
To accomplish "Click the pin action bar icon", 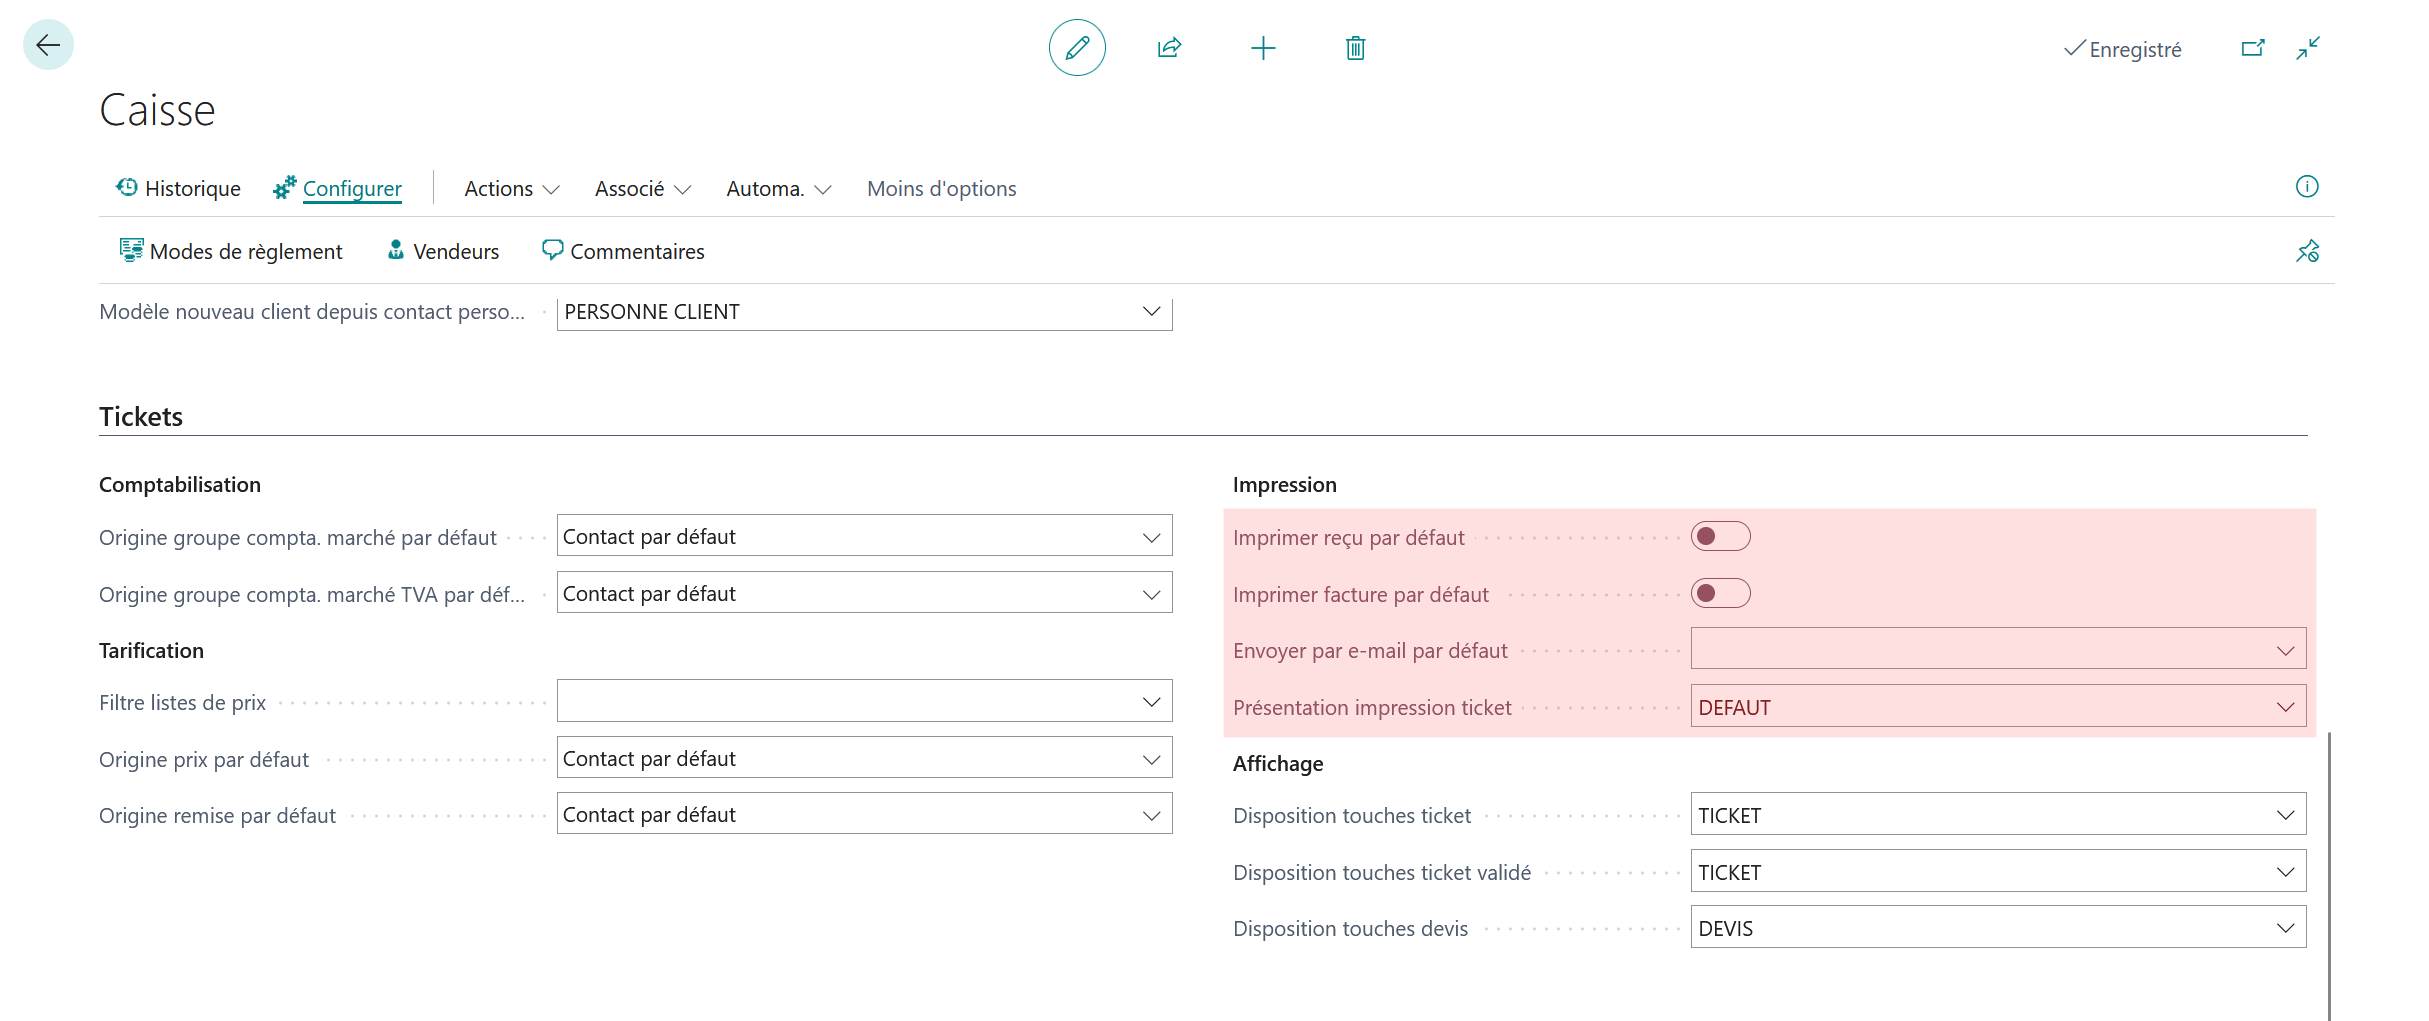I will pyautogui.click(x=2307, y=251).
